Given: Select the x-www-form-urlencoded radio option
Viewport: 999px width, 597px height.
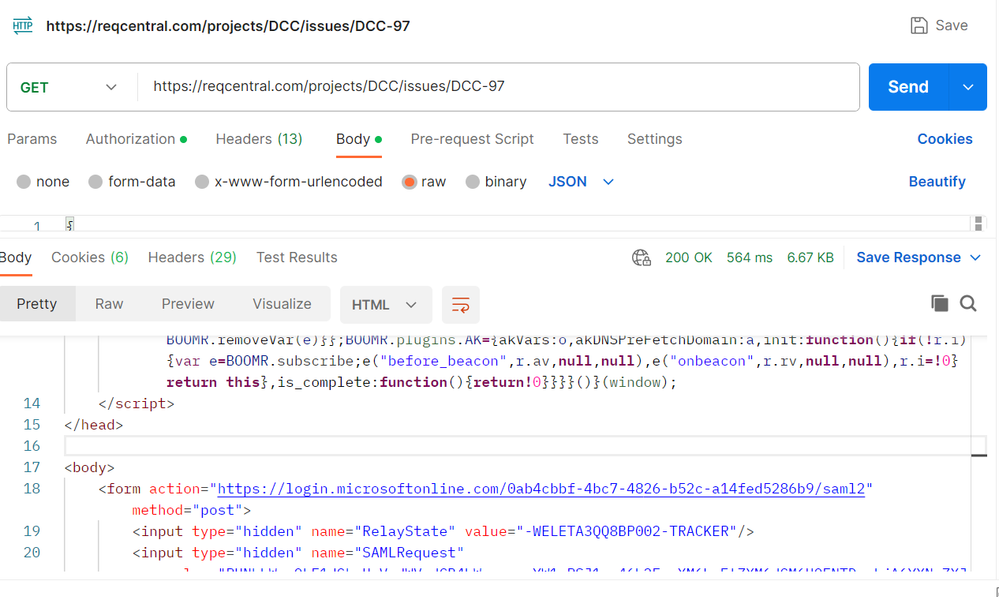Looking at the screenshot, I should [202, 182].
